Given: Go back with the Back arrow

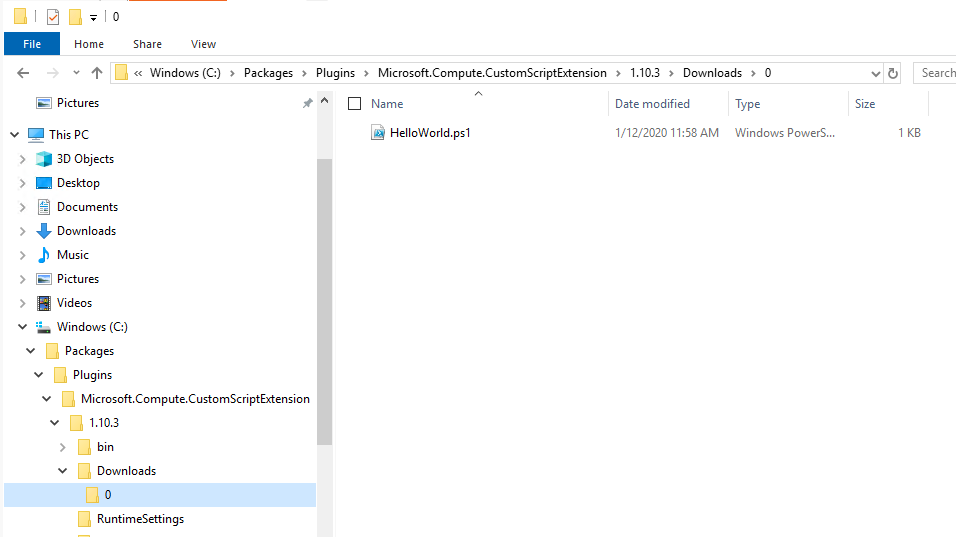Looking at the screenshot, I should tap(23, 73).
